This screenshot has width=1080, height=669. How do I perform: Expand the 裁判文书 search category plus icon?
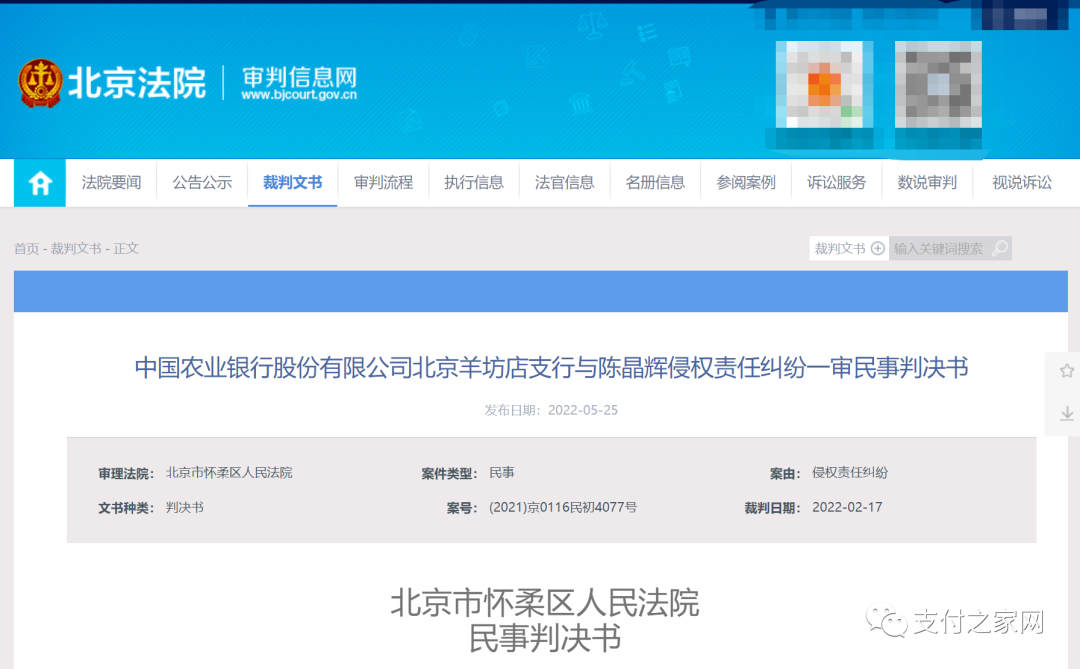pos(878,248)
